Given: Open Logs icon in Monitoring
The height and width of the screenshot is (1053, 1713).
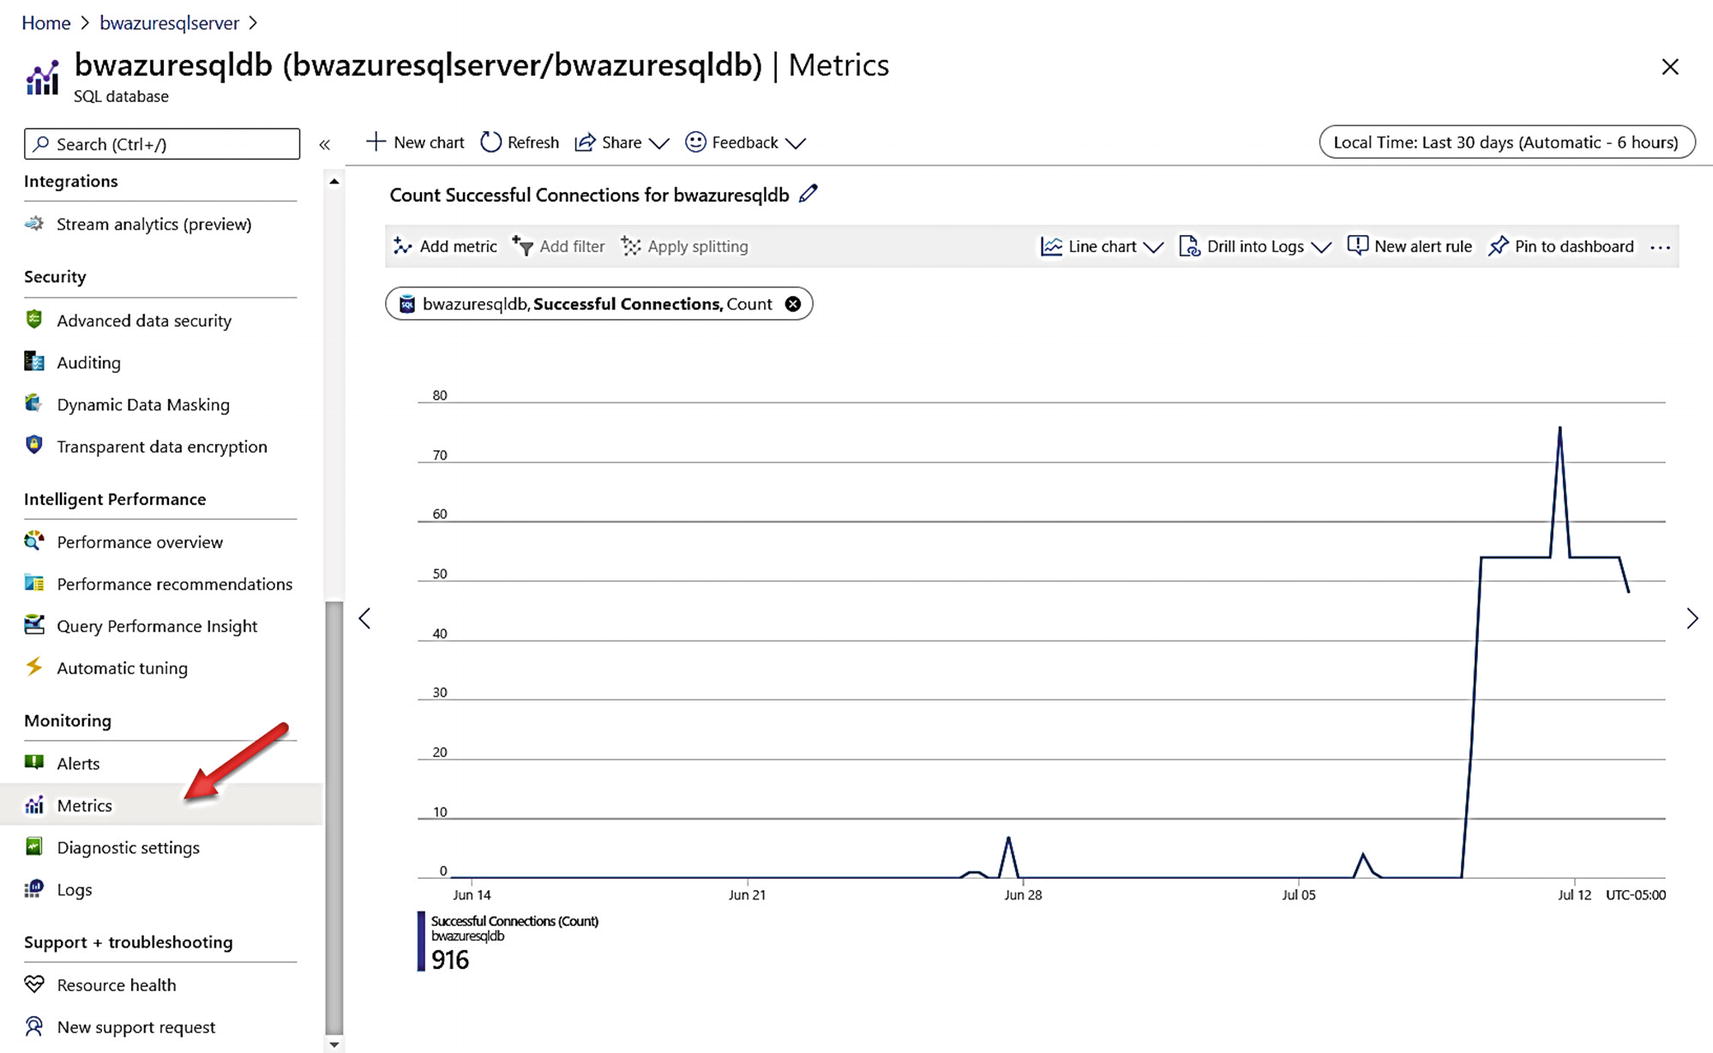Looking at the screenshot, I should click(x=34, y=888).
